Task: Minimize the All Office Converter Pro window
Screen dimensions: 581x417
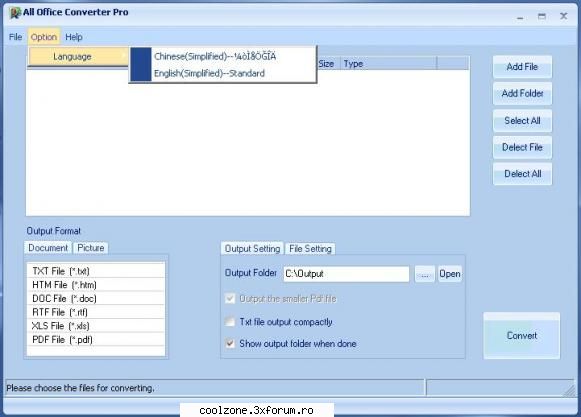Action: click(x=520, y=17)
